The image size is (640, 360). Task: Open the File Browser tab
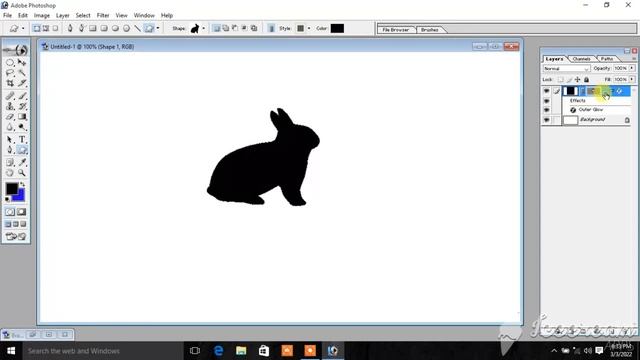pos(396,30)
